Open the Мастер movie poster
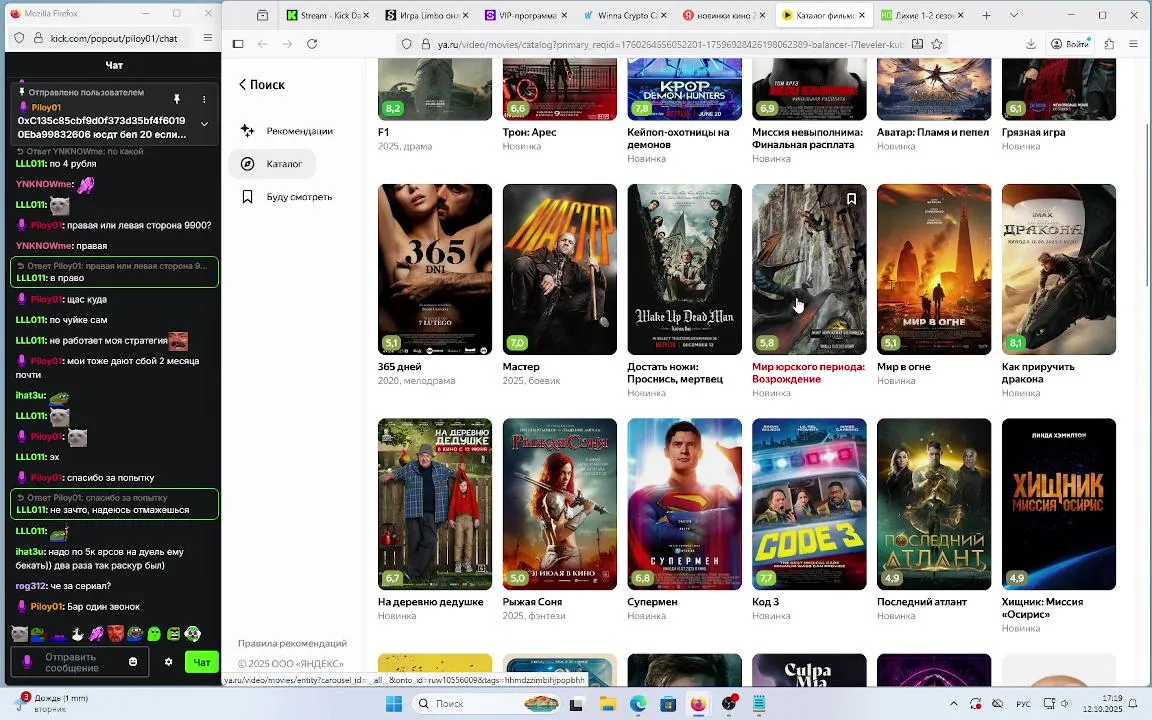This screenshot has height=720, width=1152. pos(560,269)
